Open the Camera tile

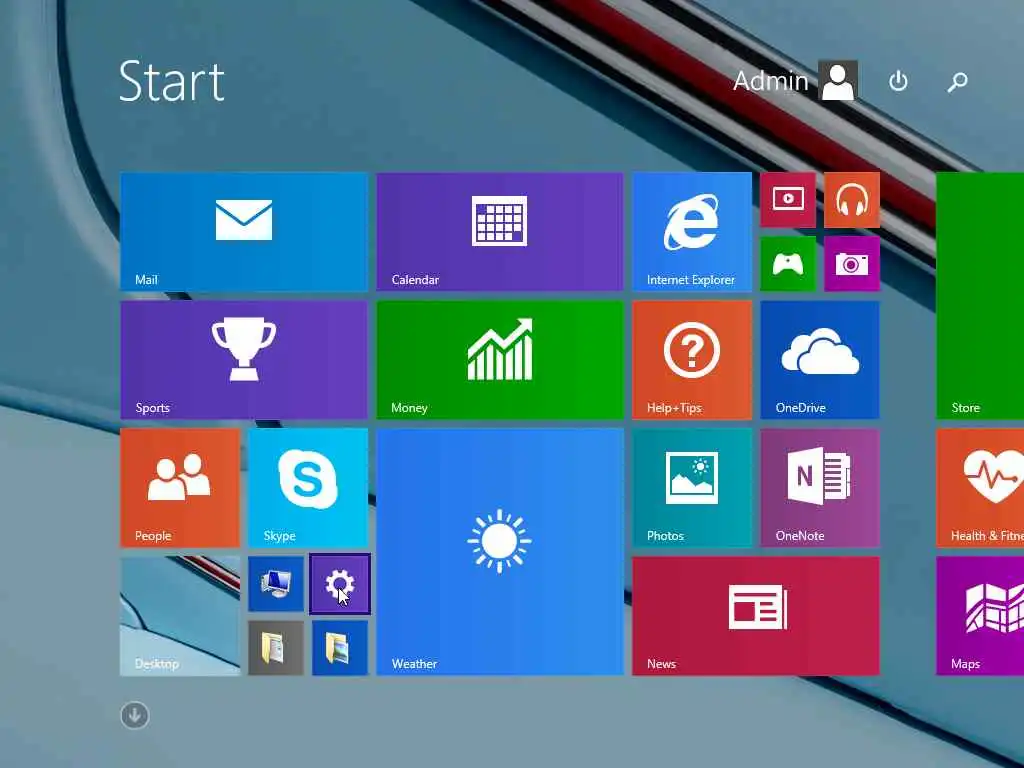(x=852, y=264)
